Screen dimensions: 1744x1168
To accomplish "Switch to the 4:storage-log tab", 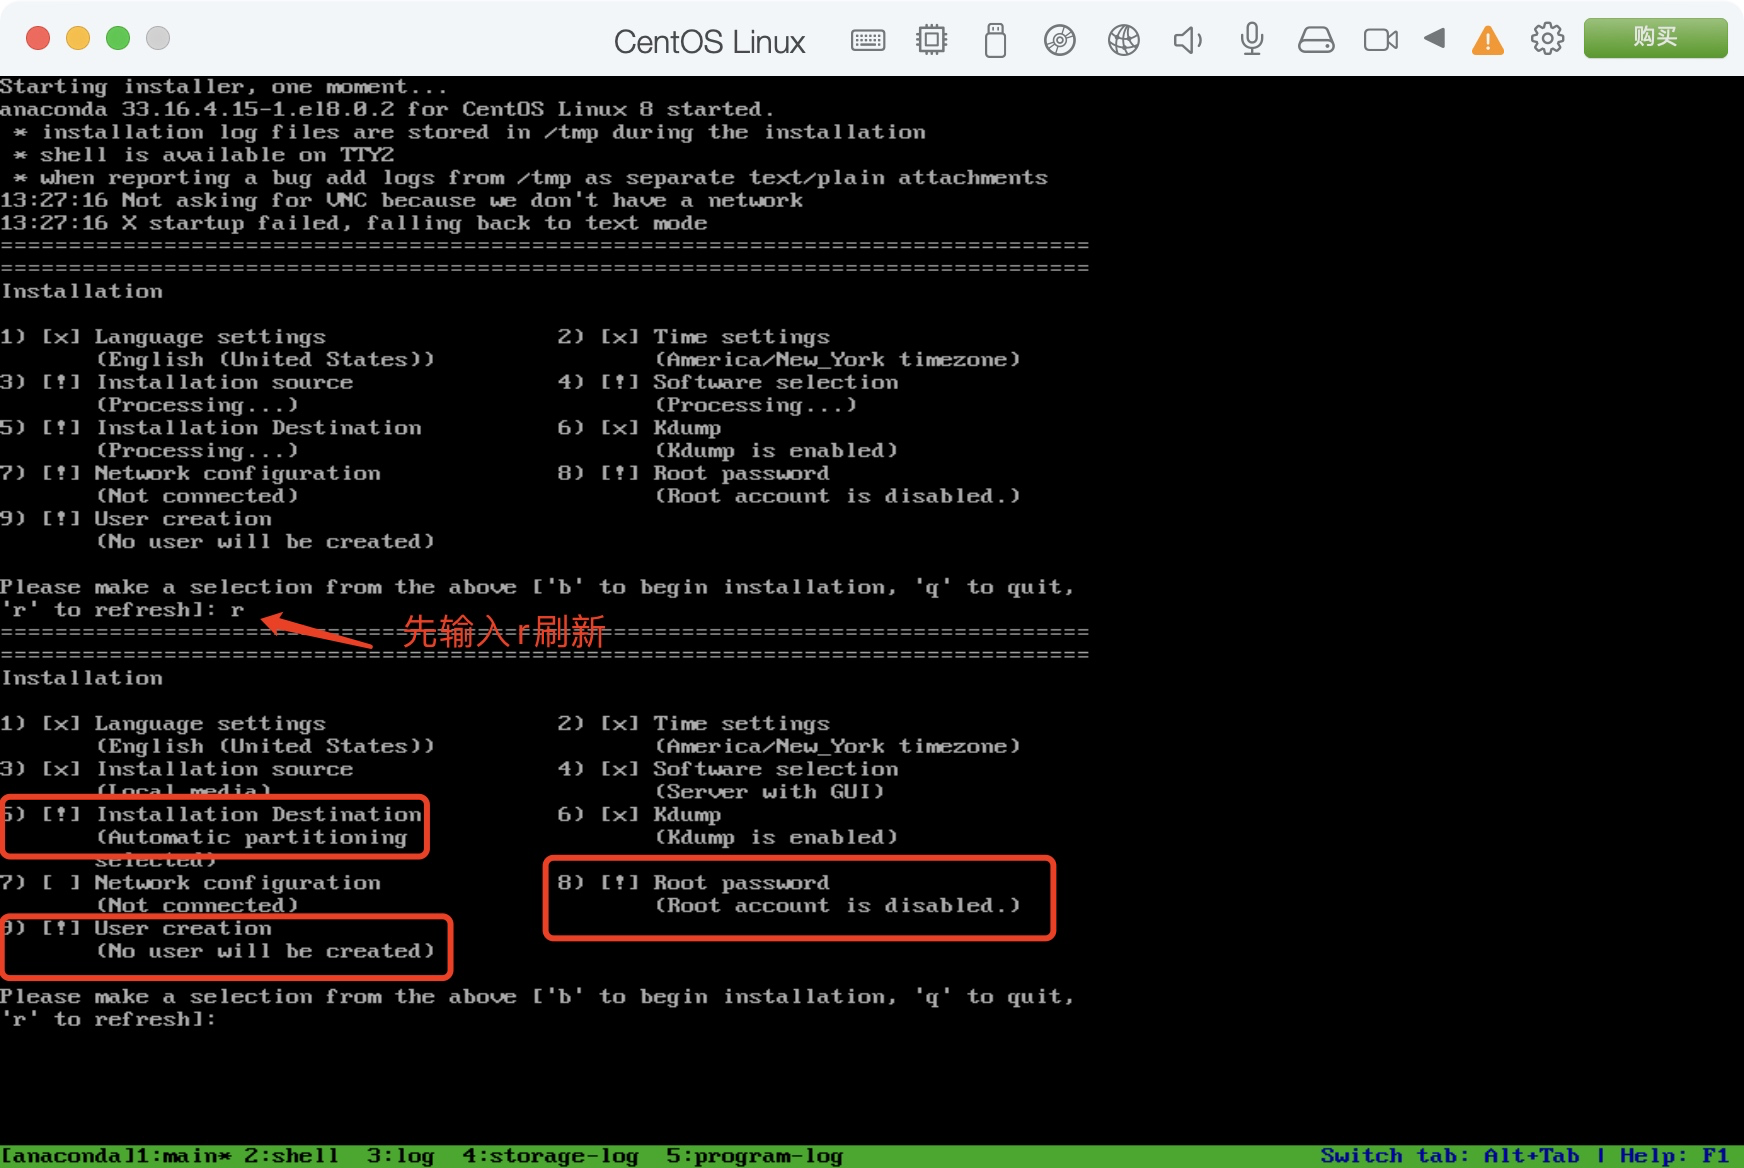I will click(x=550, y=1156).
